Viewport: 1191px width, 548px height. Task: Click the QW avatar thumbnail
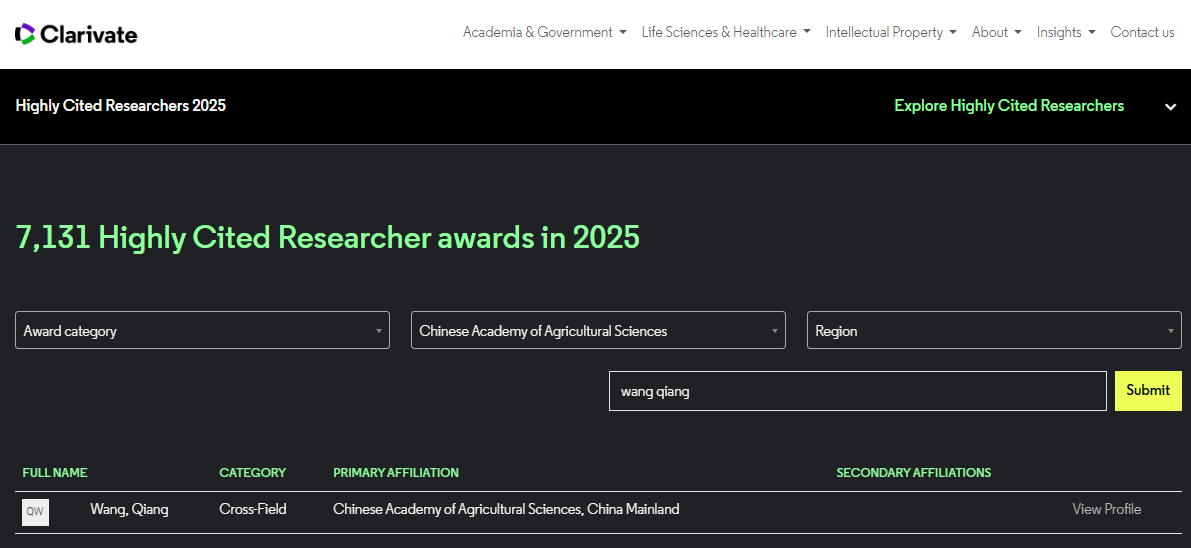[x=35, y=512]
